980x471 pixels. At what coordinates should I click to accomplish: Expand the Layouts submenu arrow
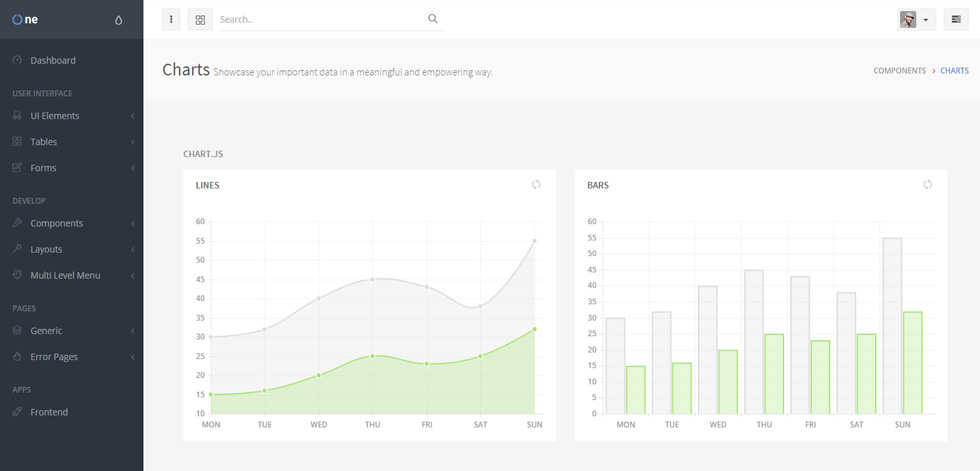coord(132,250)
